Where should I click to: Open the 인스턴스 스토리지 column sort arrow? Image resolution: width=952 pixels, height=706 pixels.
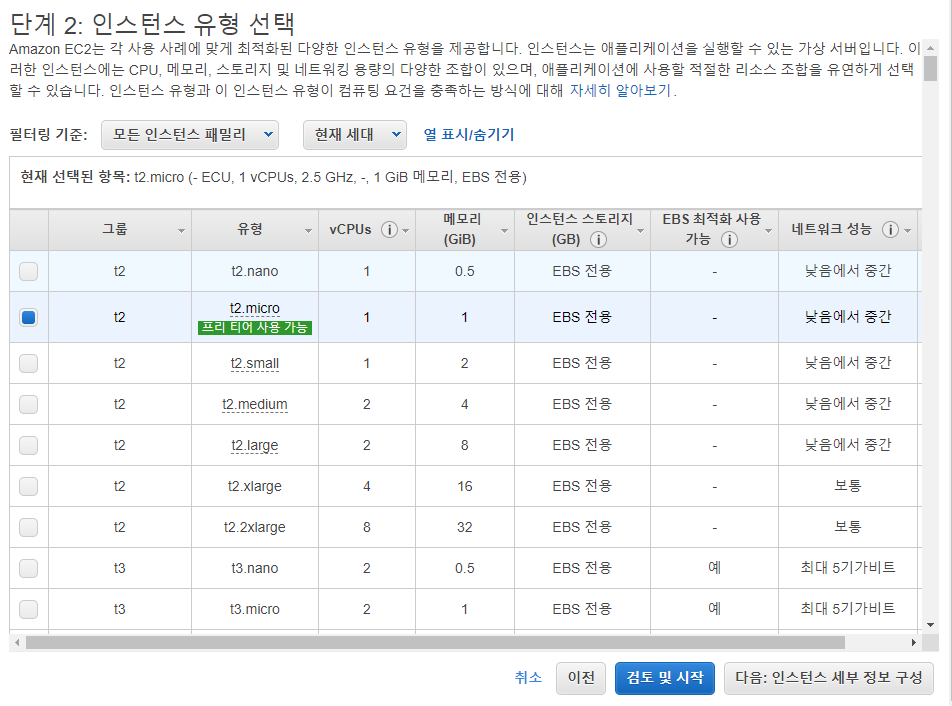[x=641, y=231]
